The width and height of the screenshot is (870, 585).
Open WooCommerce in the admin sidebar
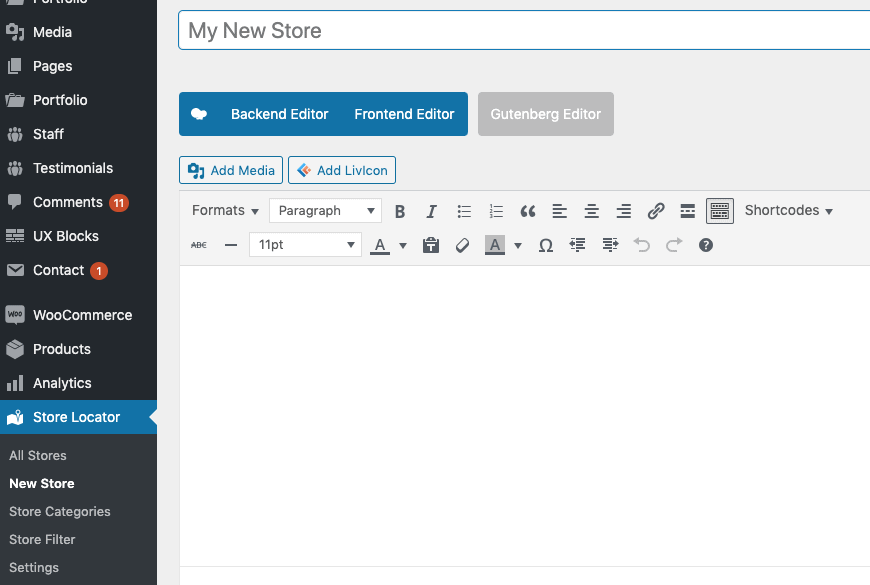tap(82, 315)
